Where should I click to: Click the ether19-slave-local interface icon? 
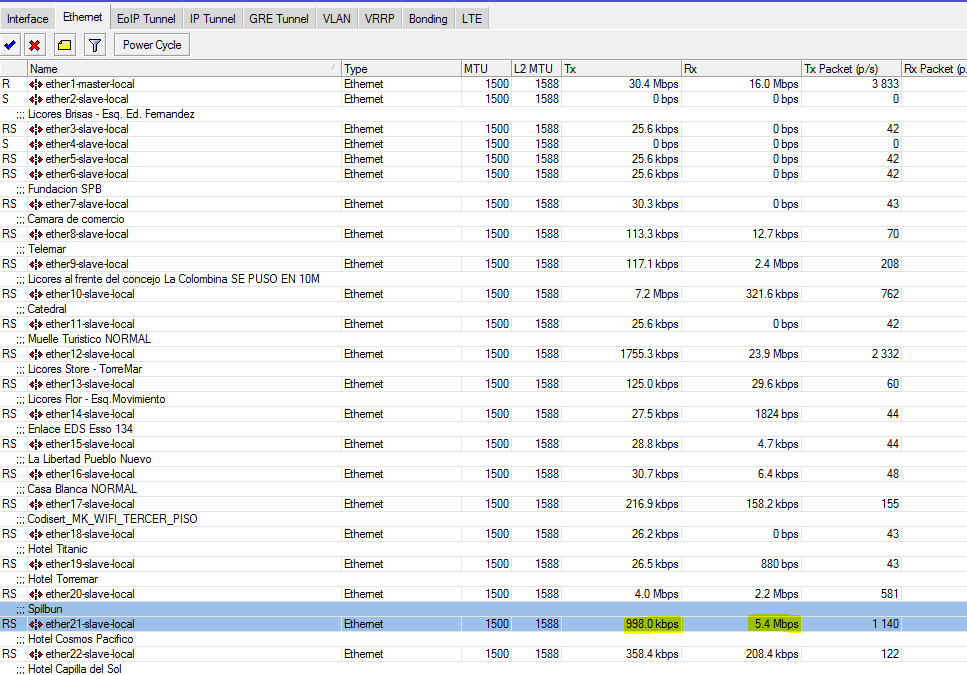[36, 564]
